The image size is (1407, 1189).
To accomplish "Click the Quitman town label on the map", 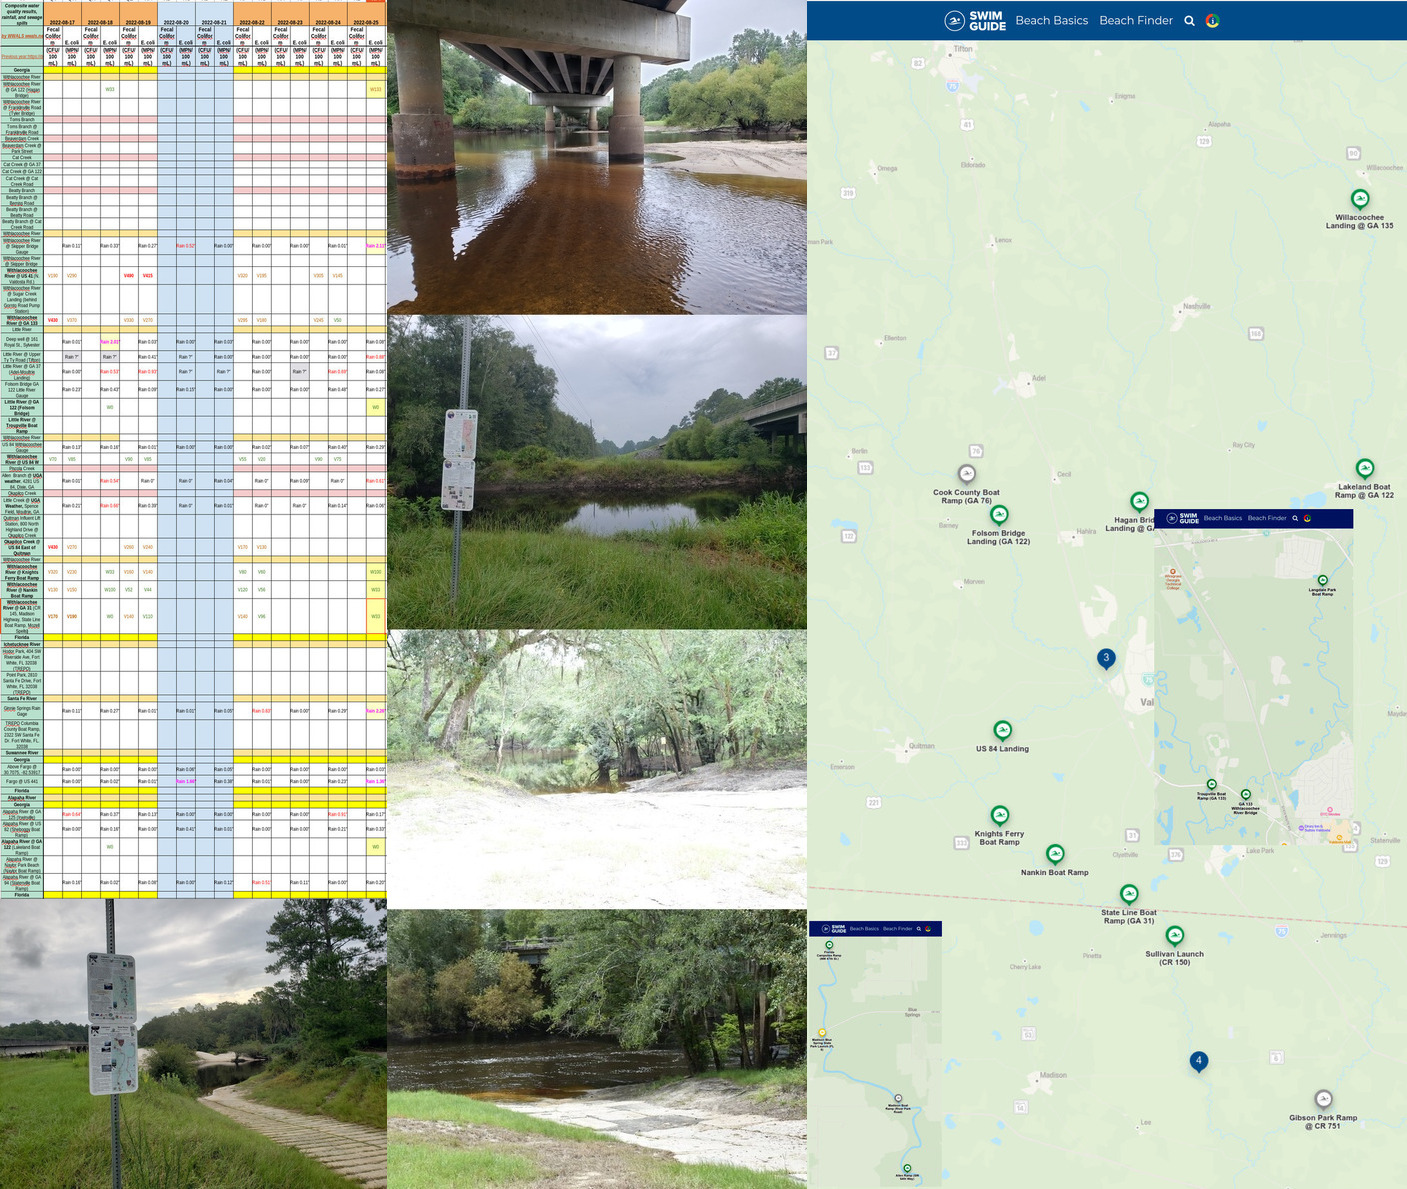I will pyautogui.click(x=921, y=746).
